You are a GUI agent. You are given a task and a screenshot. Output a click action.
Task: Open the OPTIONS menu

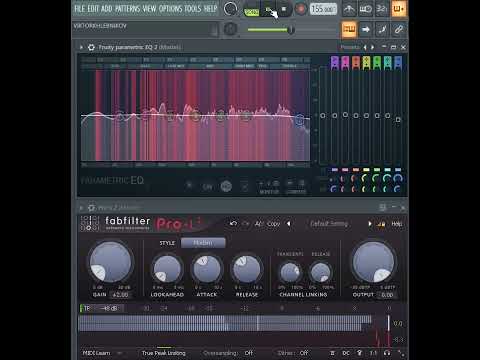pyautogui.click(x=170, y=8)
